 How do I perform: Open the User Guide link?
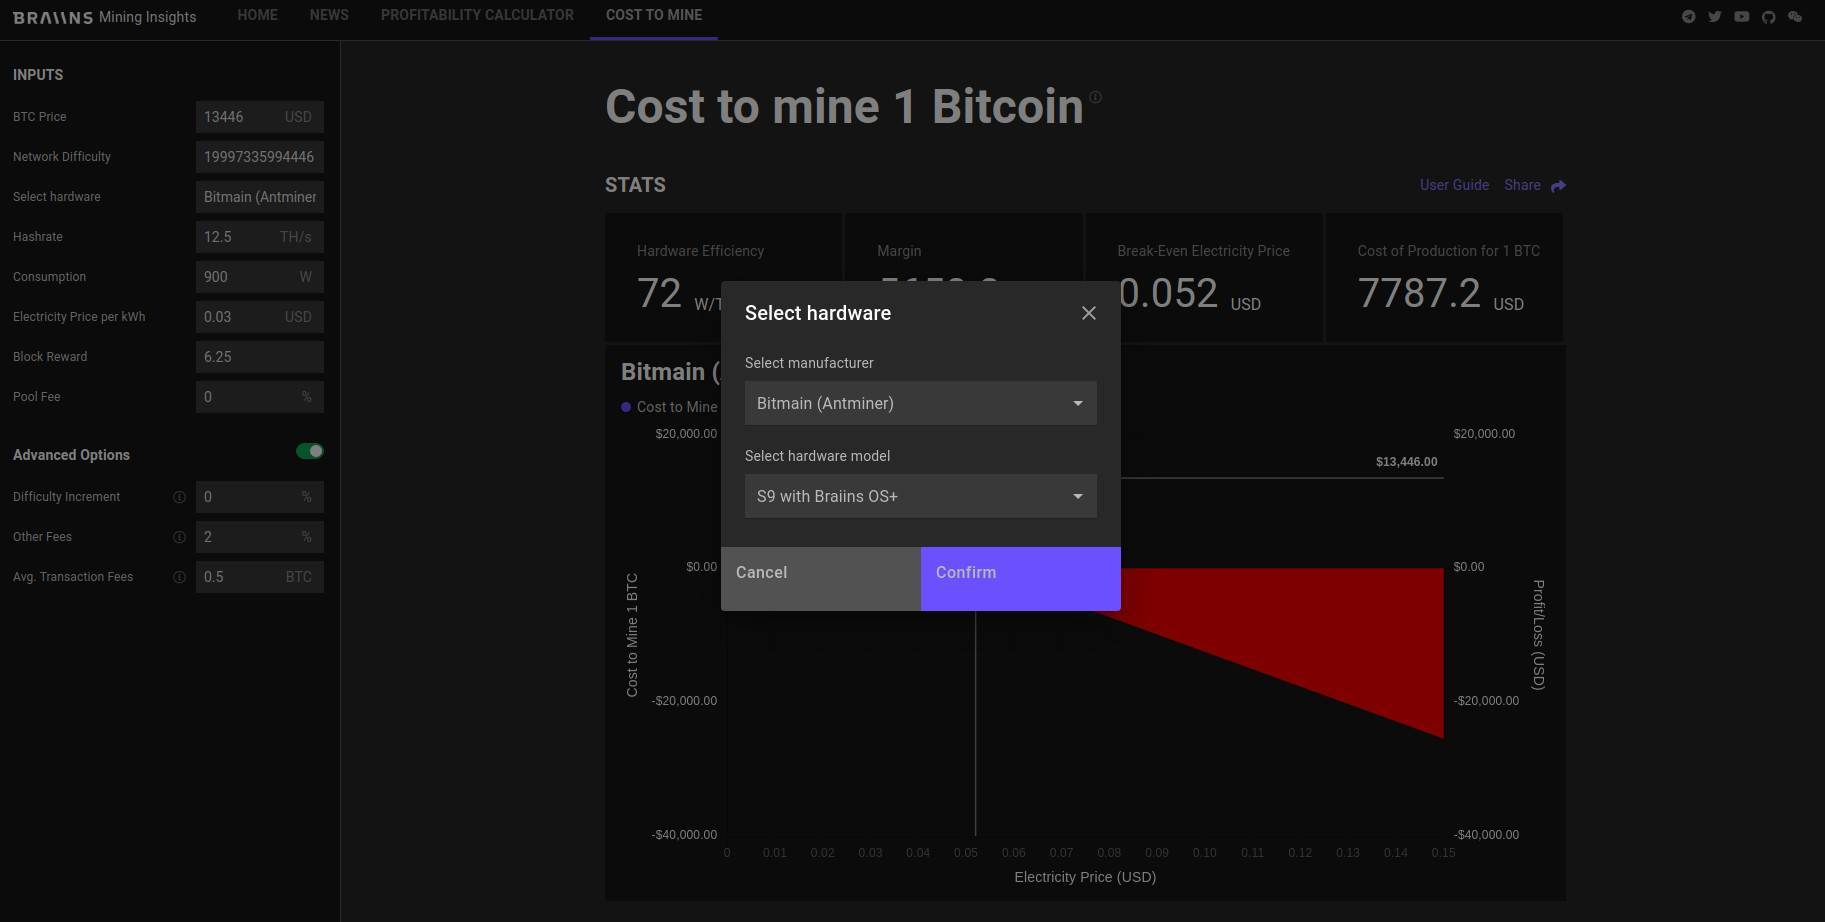[x=1454, y=185]
